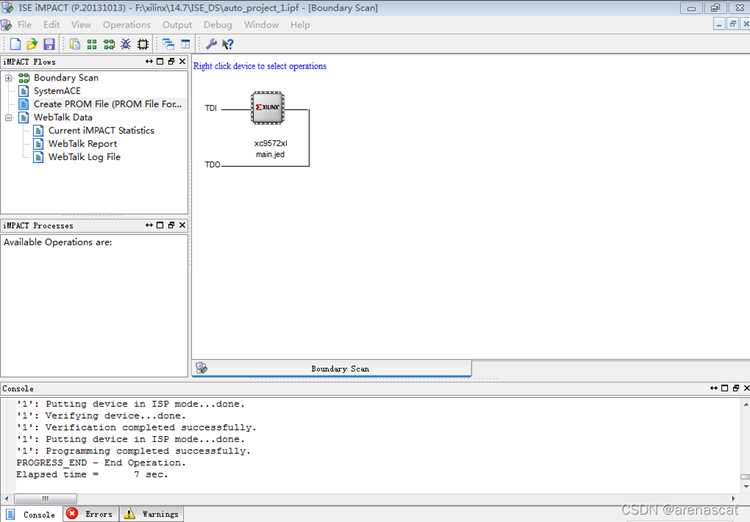Click the copy documents toolbar icon
The width and height of the screenshot is (750, 522).
click(x=75, y=44)
